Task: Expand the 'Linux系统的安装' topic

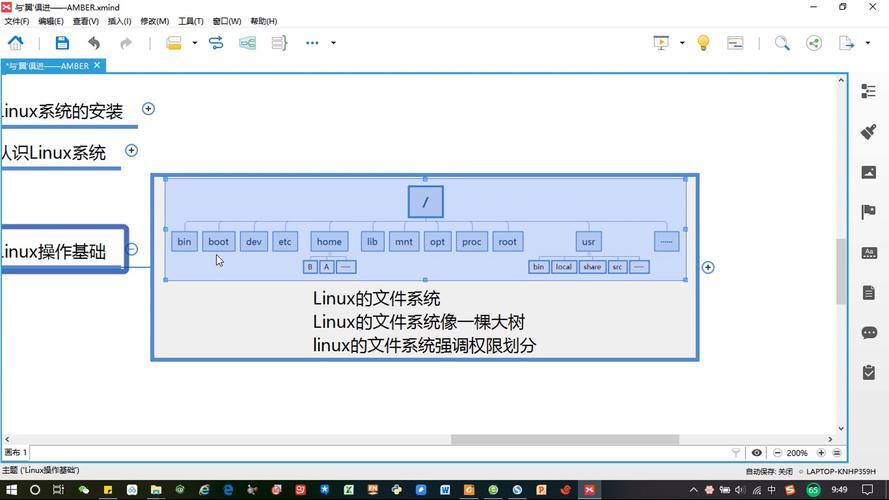Action: [x=149, y=109]
